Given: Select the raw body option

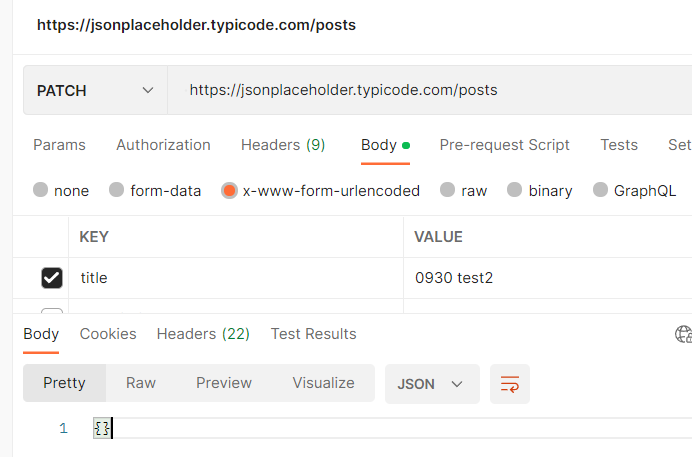Looking at the screenshot, I should [448, 190].
